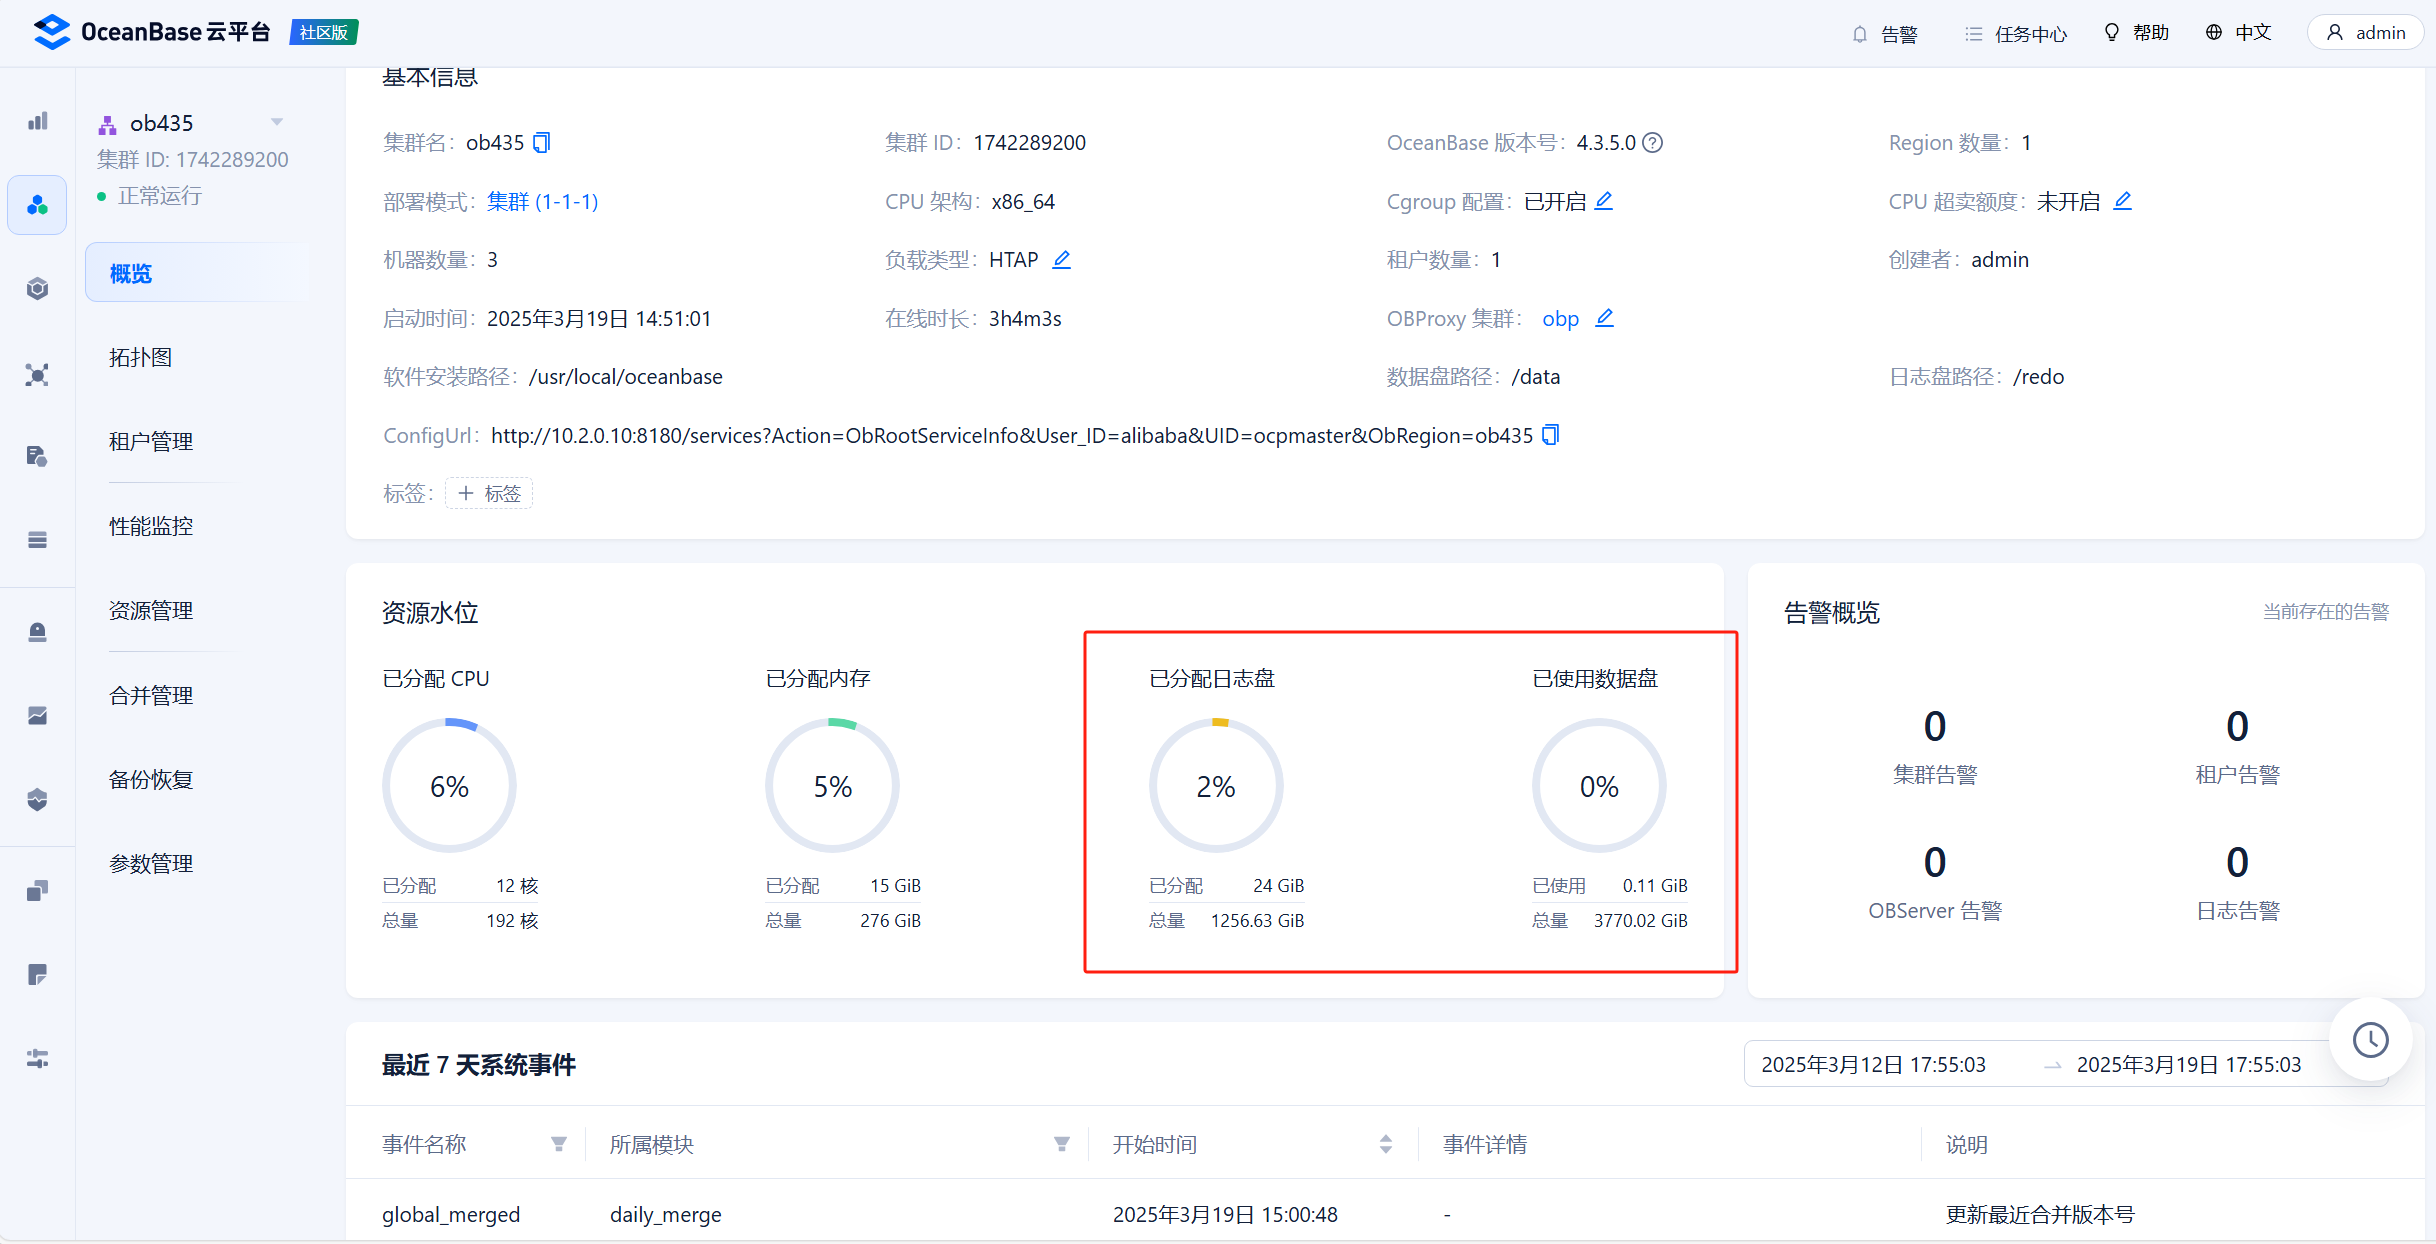Select the global_merged event row
This screenshot has width=2436, height=1244.
(1385, 1214)
